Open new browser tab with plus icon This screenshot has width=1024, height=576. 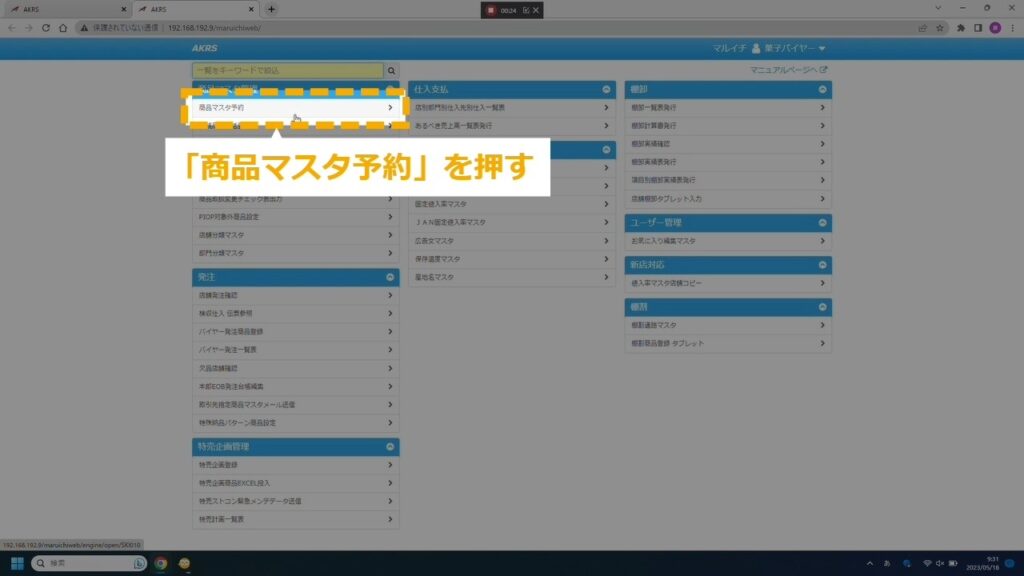click(x=271, y=9)
